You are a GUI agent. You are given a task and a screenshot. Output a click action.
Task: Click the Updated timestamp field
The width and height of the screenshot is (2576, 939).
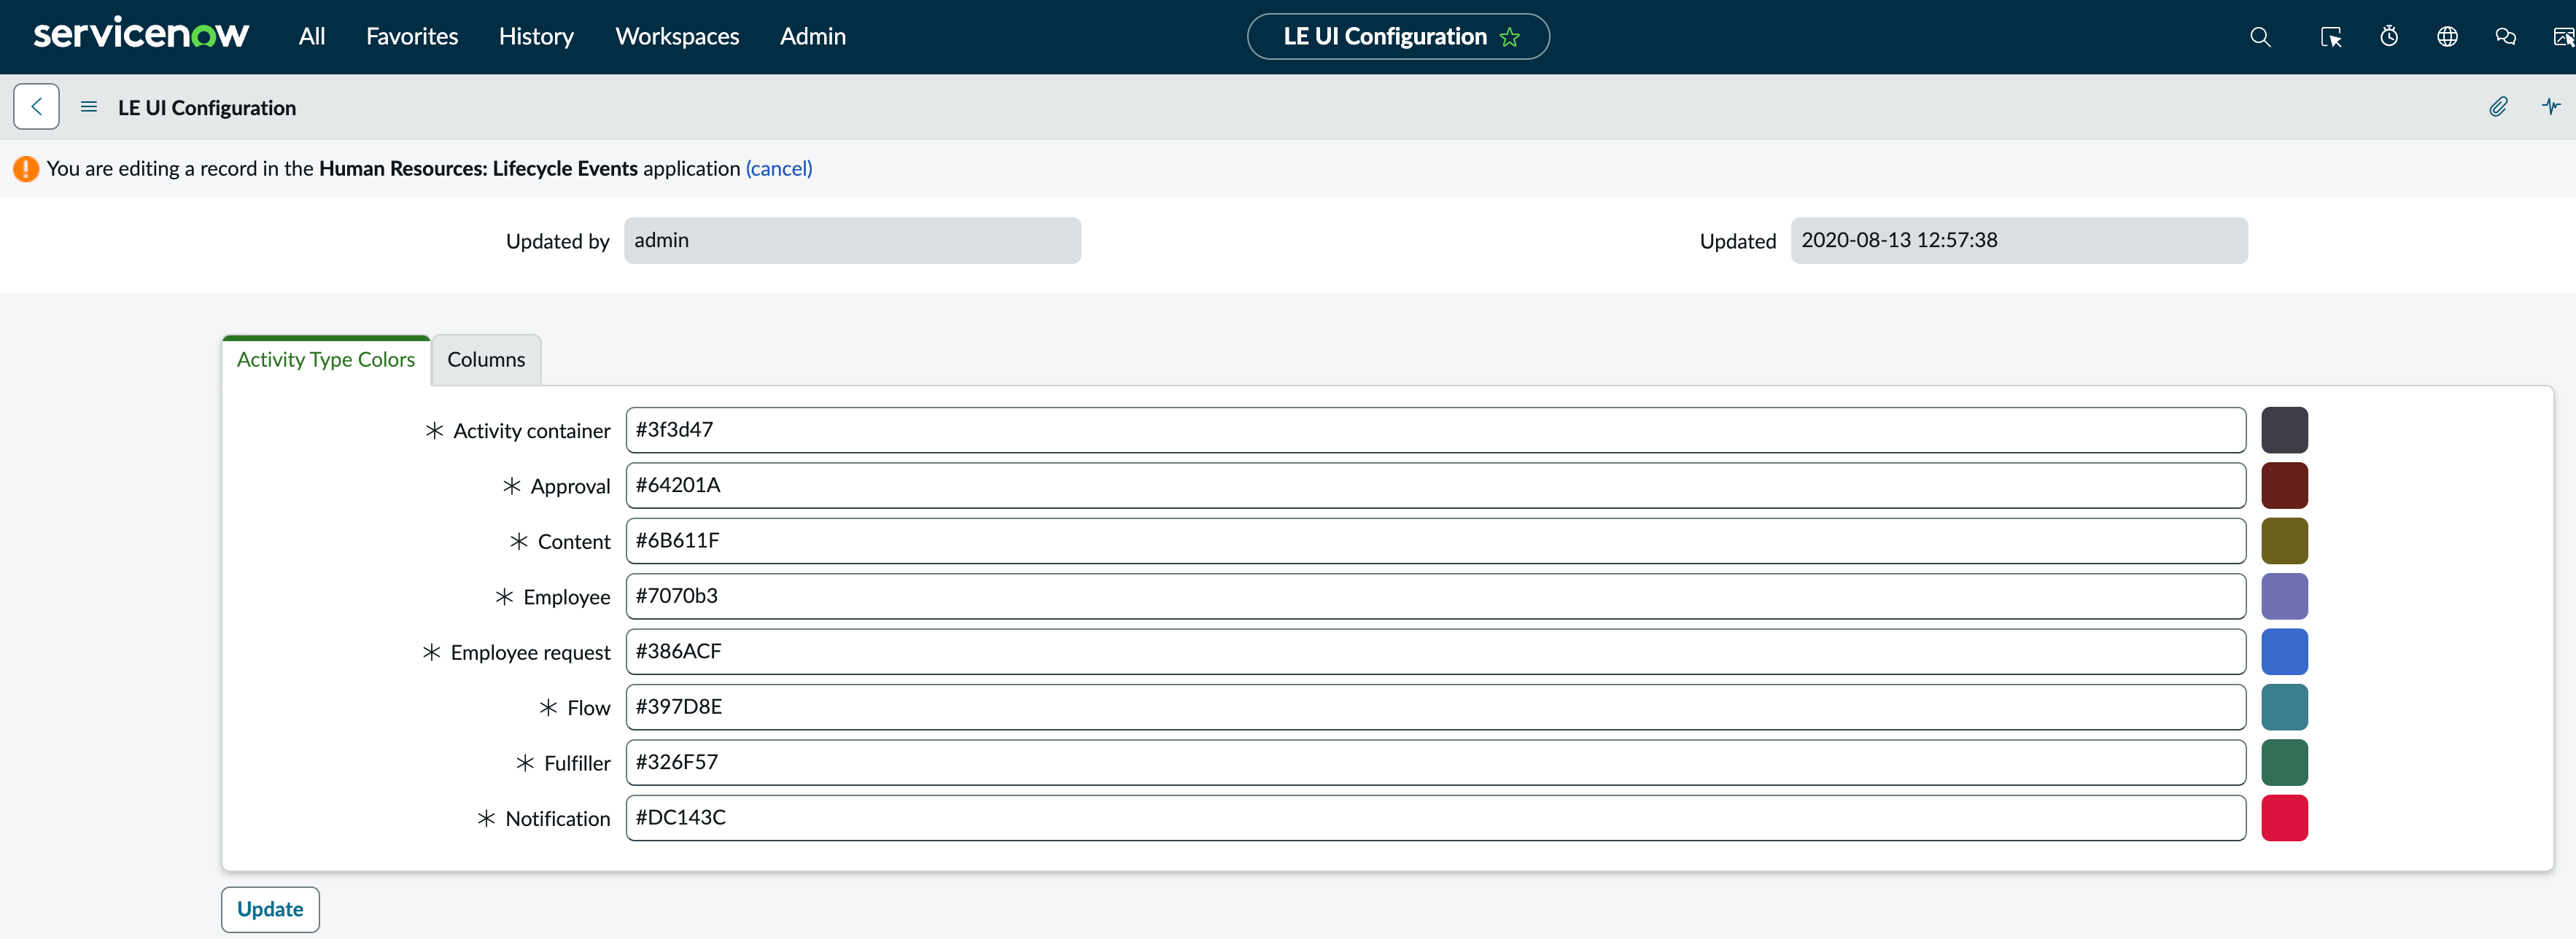(2019, 241)
